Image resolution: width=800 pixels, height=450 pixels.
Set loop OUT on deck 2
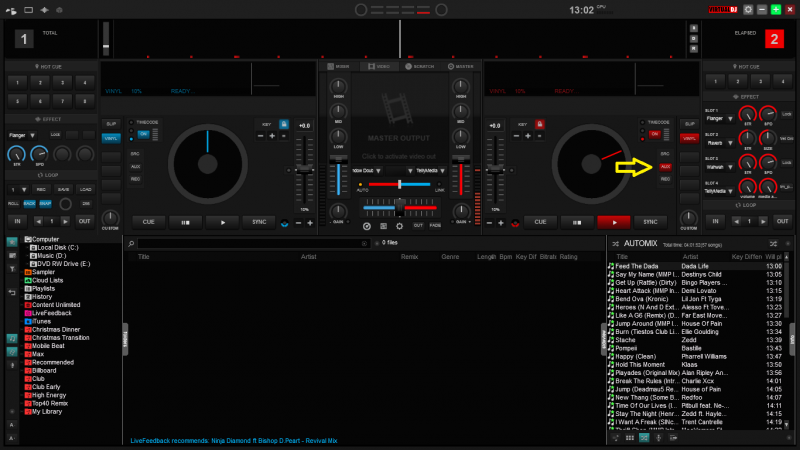coord(782,221)
